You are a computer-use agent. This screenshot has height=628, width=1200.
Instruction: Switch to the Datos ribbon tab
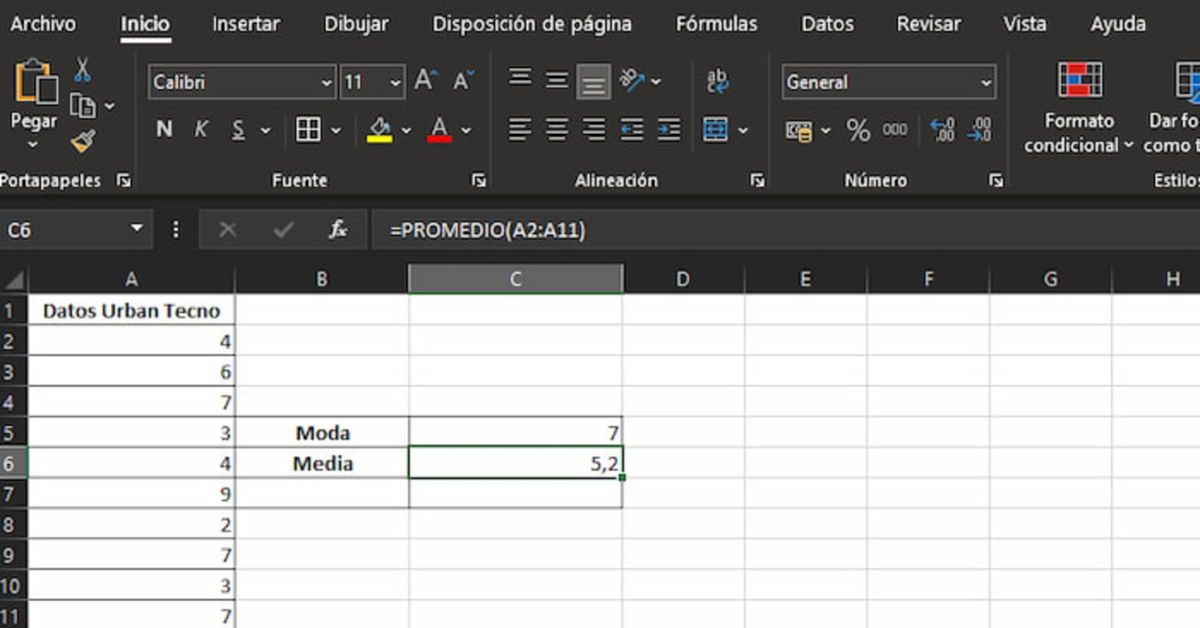(827, 23)
